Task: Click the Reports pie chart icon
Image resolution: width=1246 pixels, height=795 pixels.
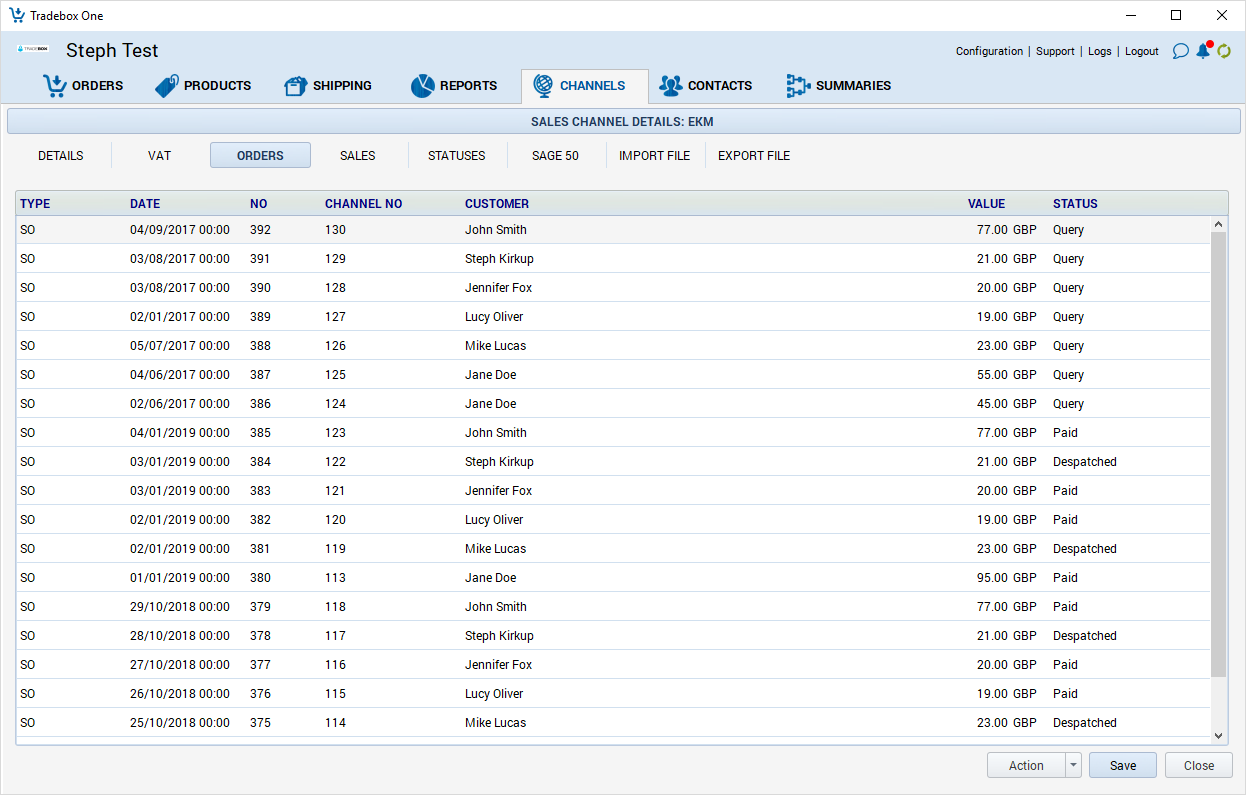Action: tap(422, 86)
